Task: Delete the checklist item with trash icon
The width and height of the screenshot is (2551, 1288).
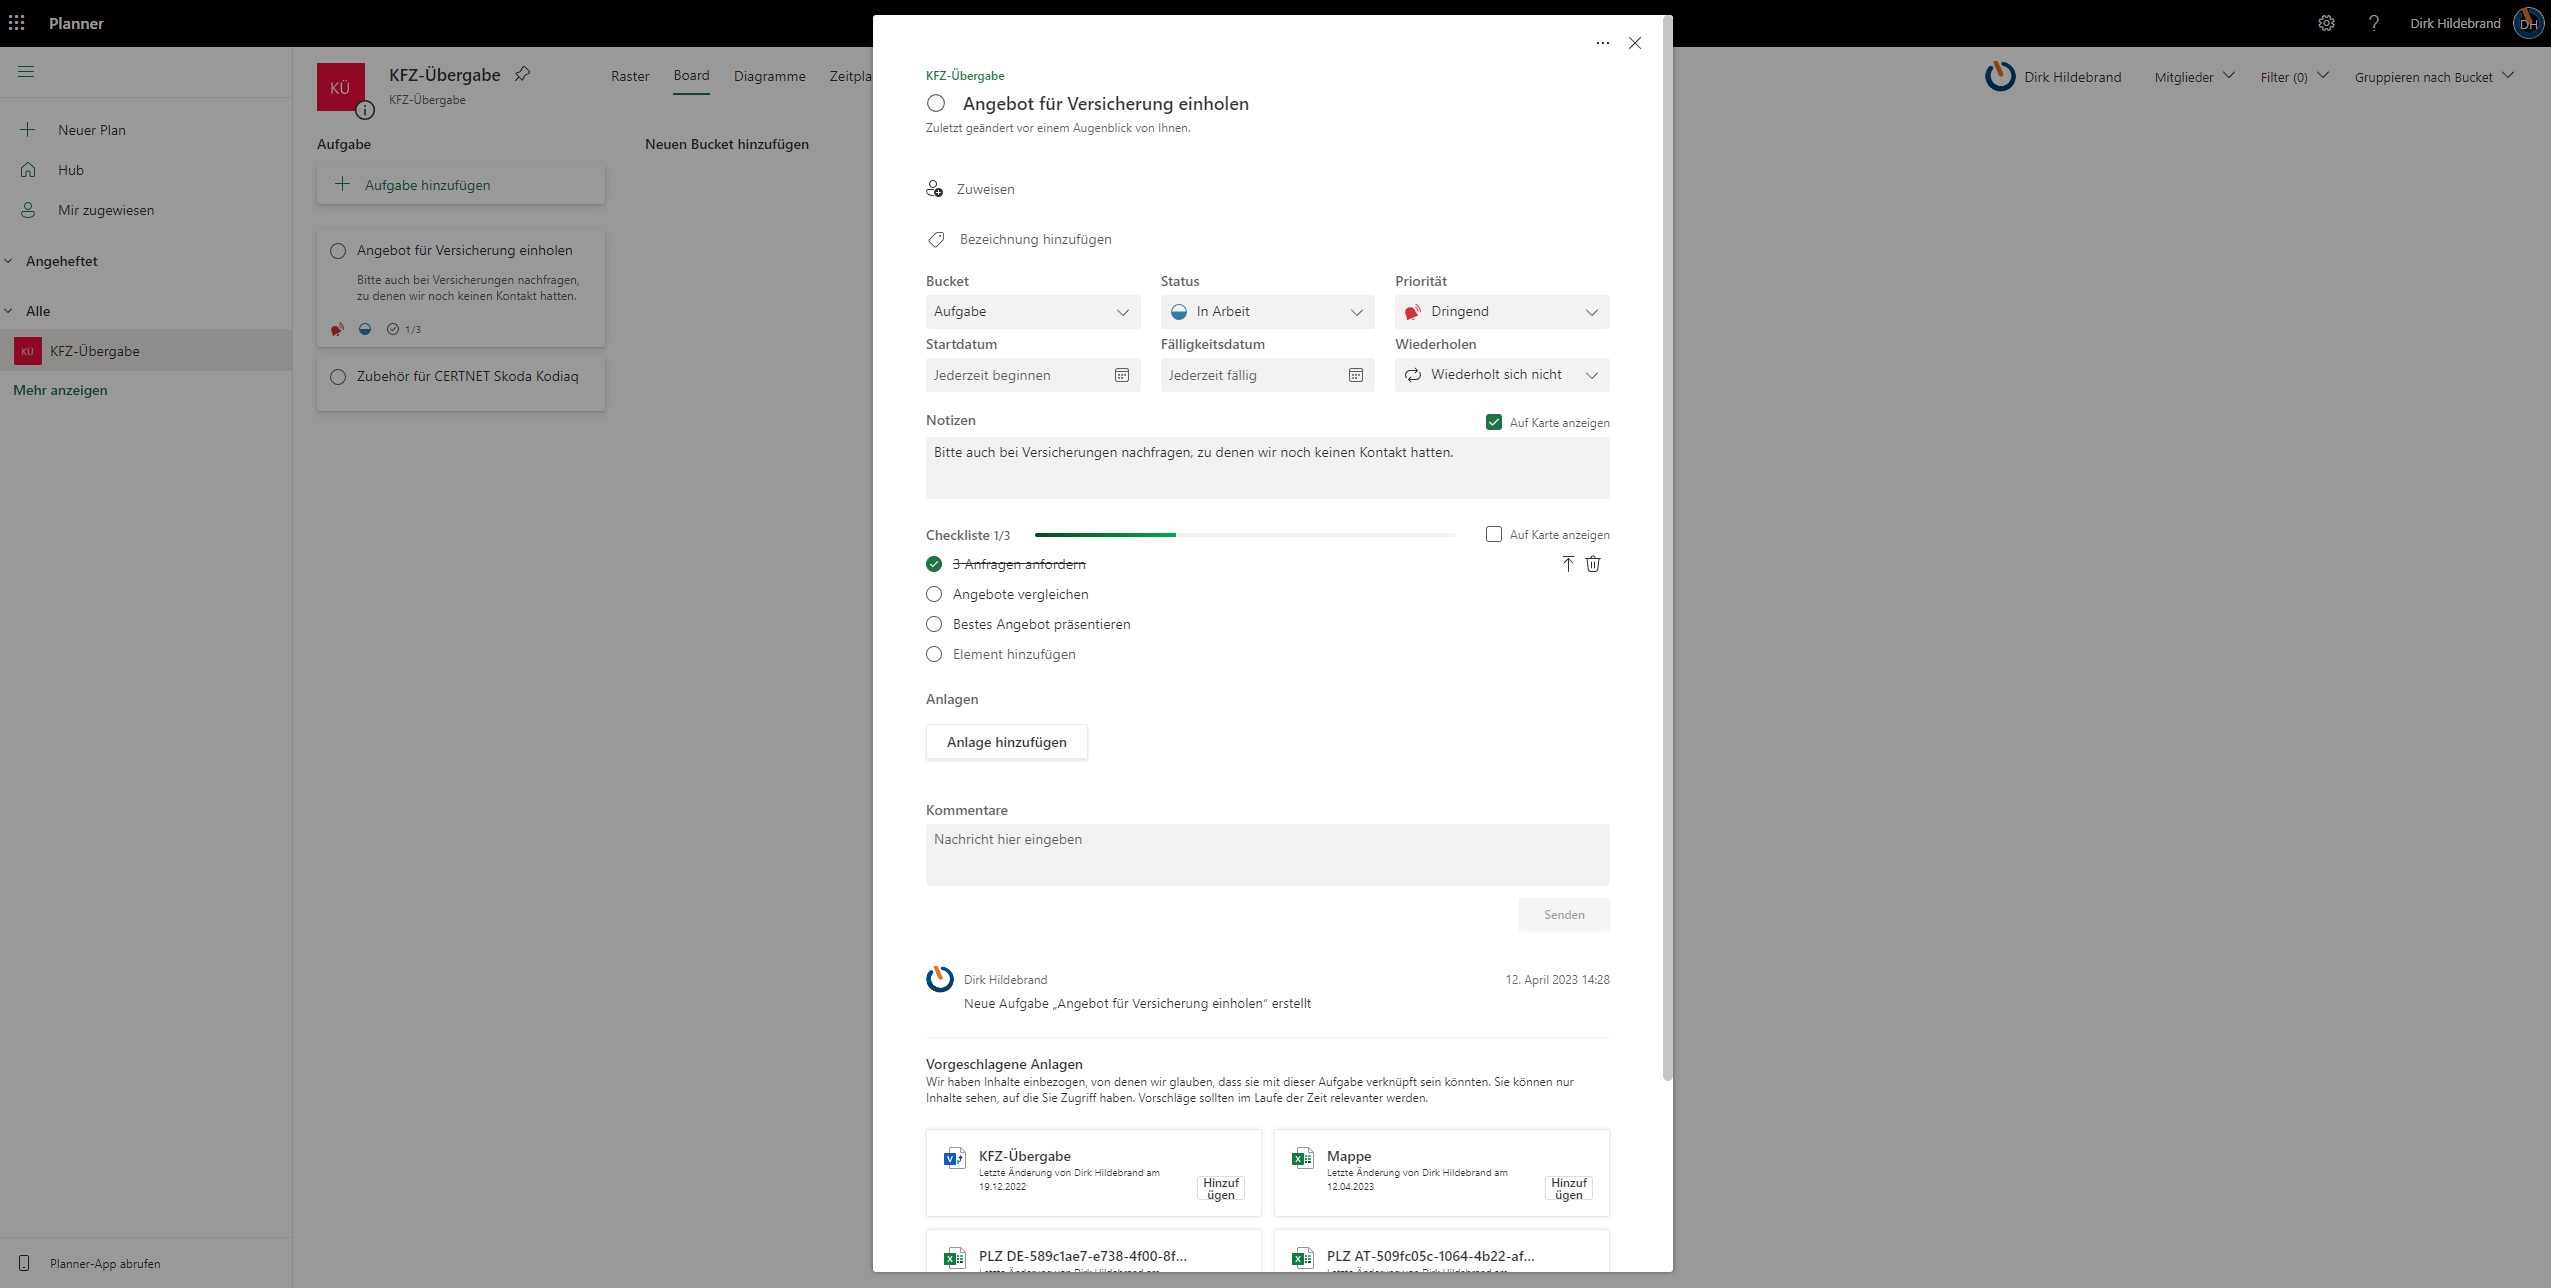Action: click(1593, 564)
